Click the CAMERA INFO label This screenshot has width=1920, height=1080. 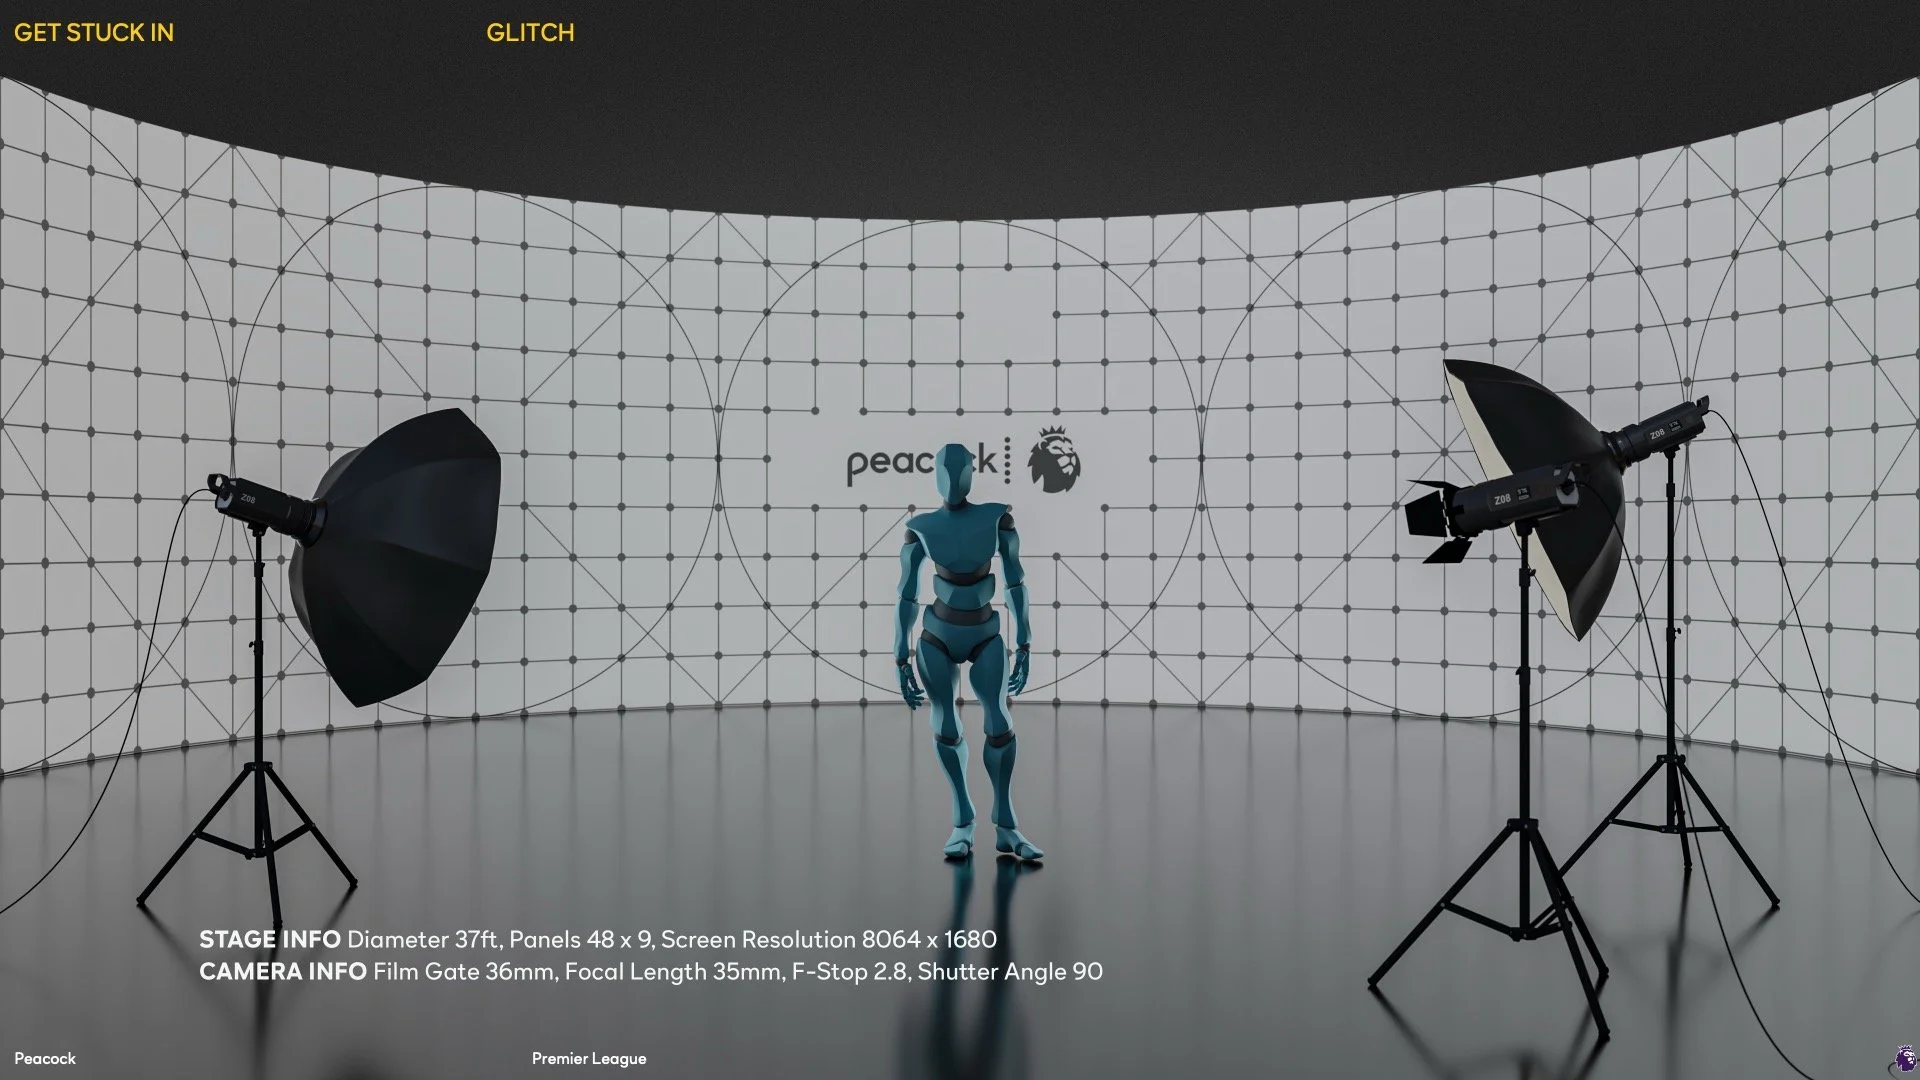click(x=282, y=972)
